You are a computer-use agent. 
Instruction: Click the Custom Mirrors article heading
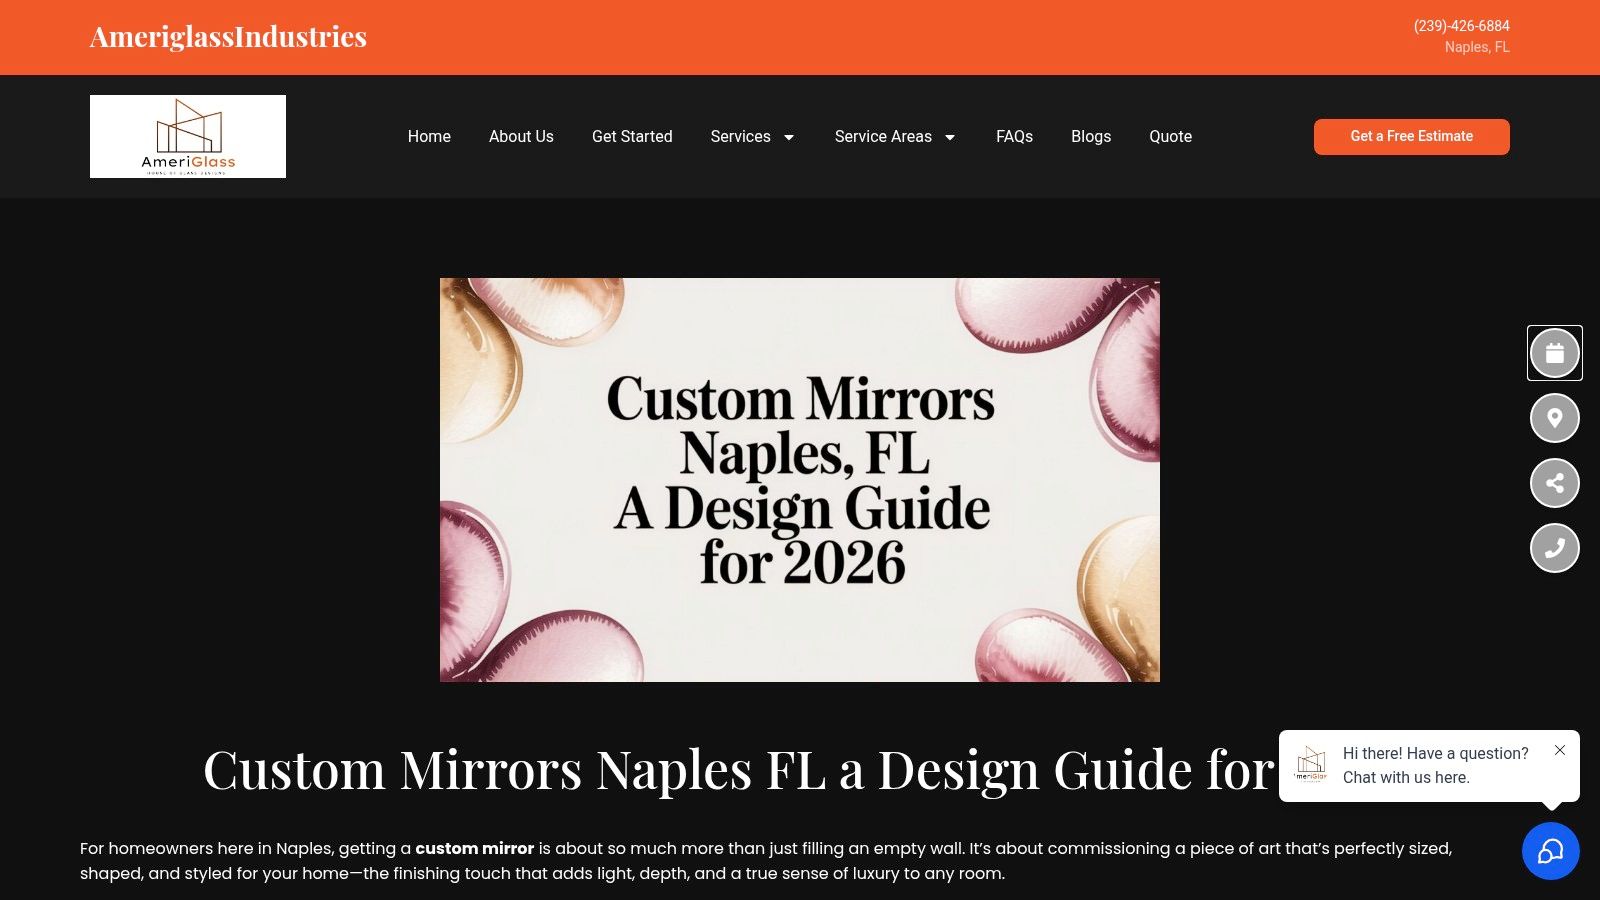738,770
